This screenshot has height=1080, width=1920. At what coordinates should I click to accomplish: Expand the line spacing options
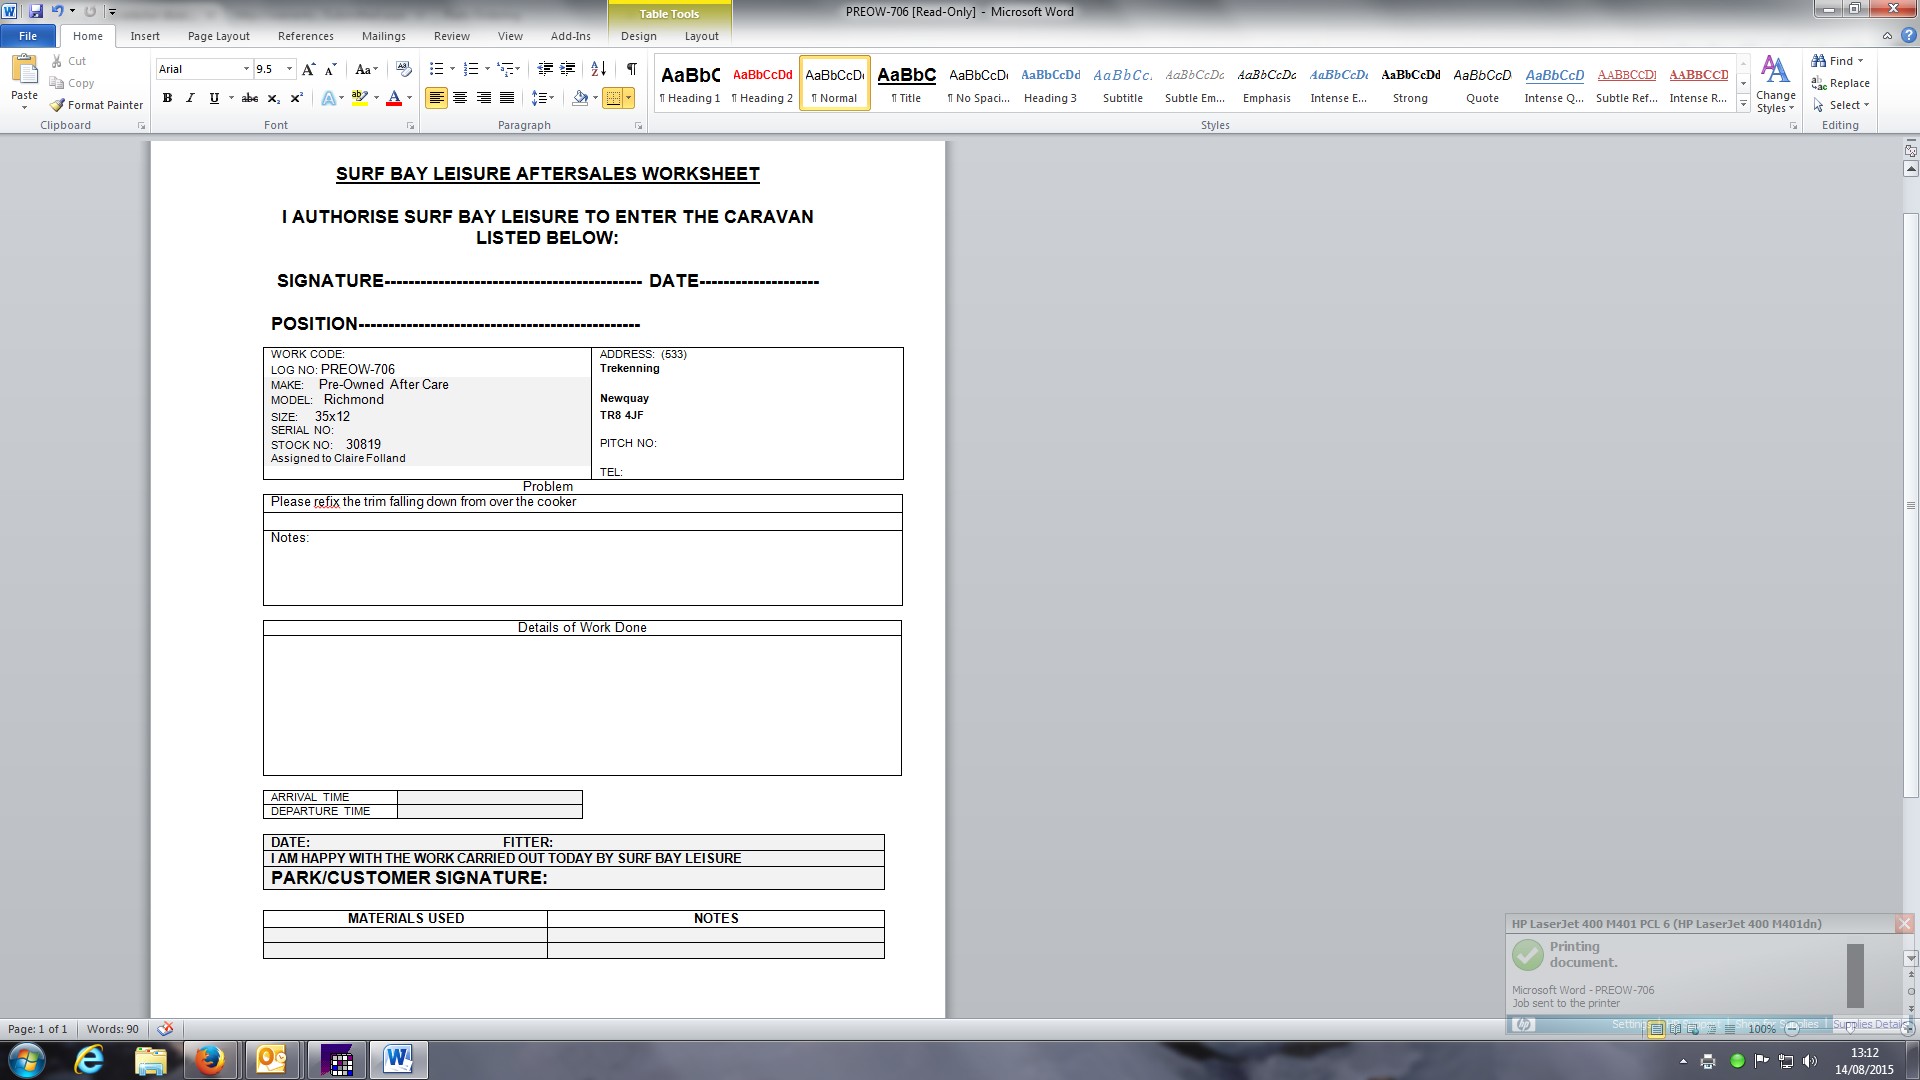pyautogui.click(x=542, y=98)
